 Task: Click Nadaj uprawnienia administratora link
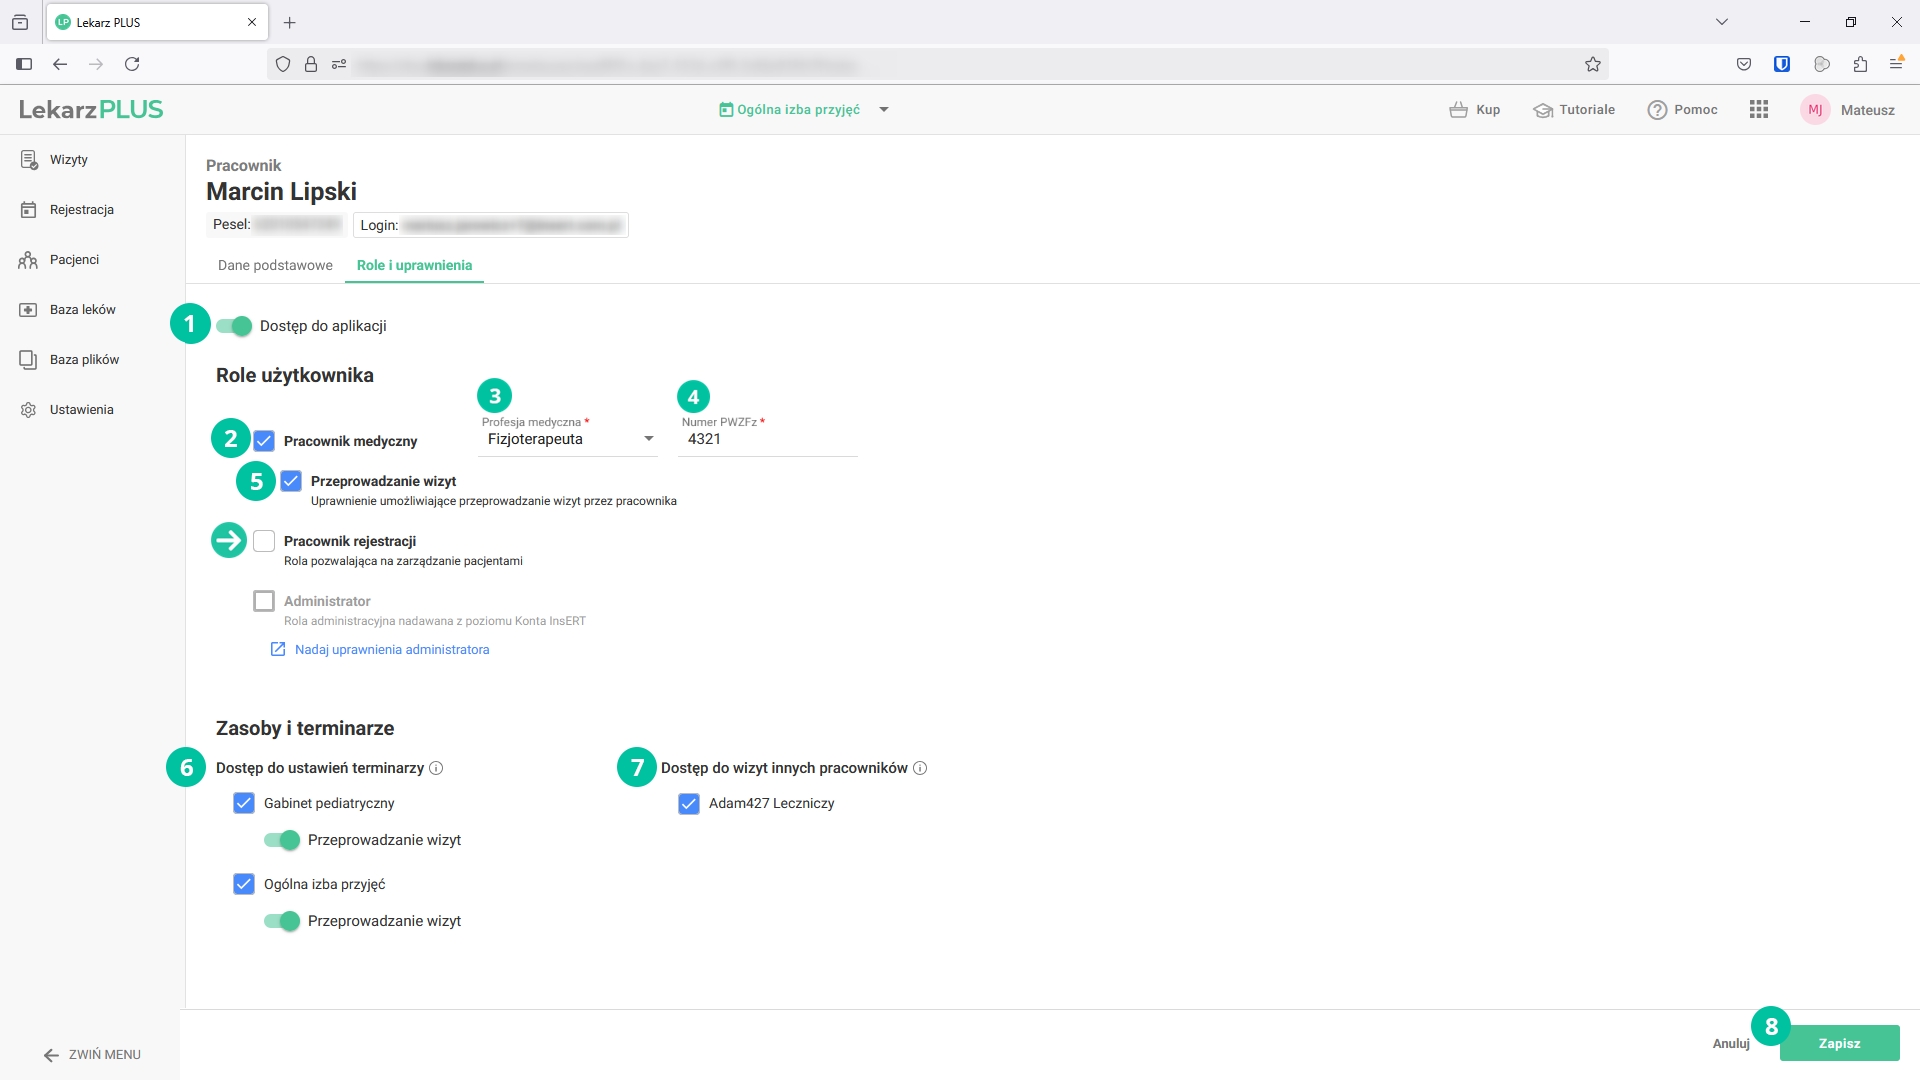[x=392, y=650]
